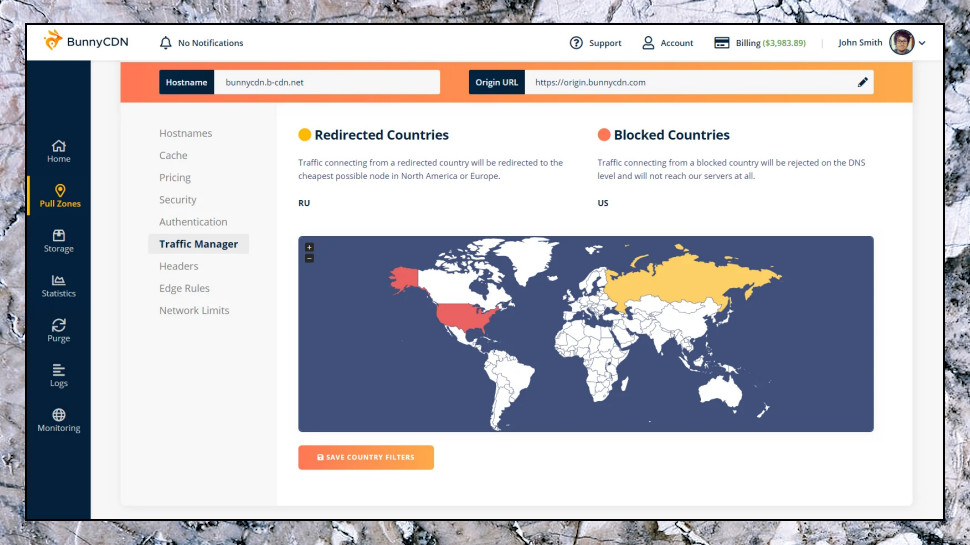Click the US blocked country code
This screenshot has height=545, width=970.
tap(603, 203)
